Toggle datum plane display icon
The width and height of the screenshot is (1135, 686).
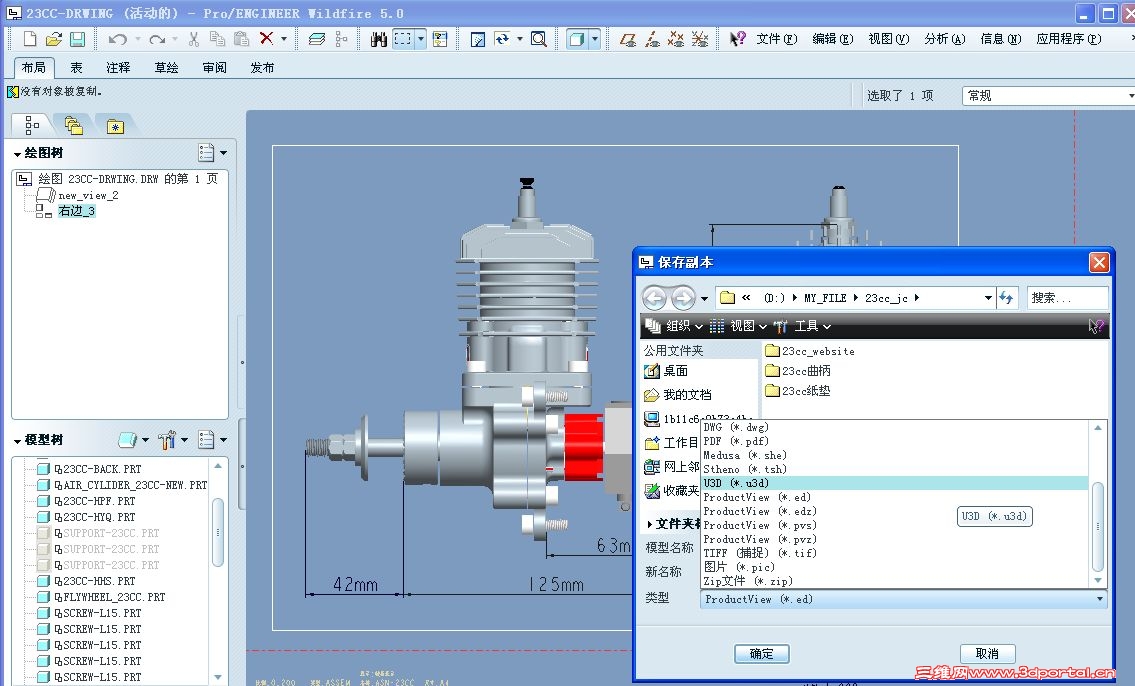pyautogui.click(x=628, y=39)
